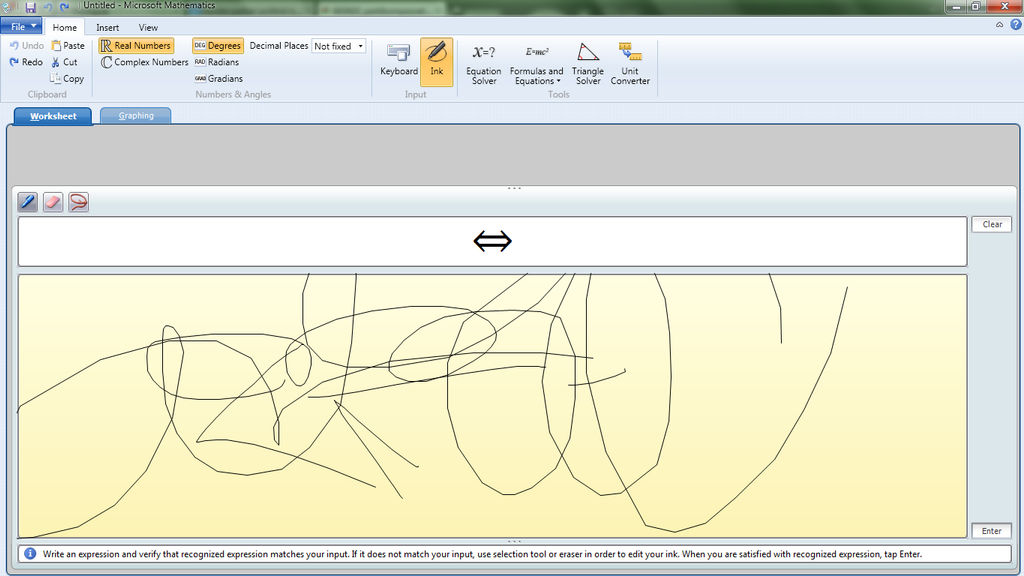The width and height of the screenshot is (1024, 576).
Task: Click Undo in the Clipboard group
Action: tap(27, 46)
